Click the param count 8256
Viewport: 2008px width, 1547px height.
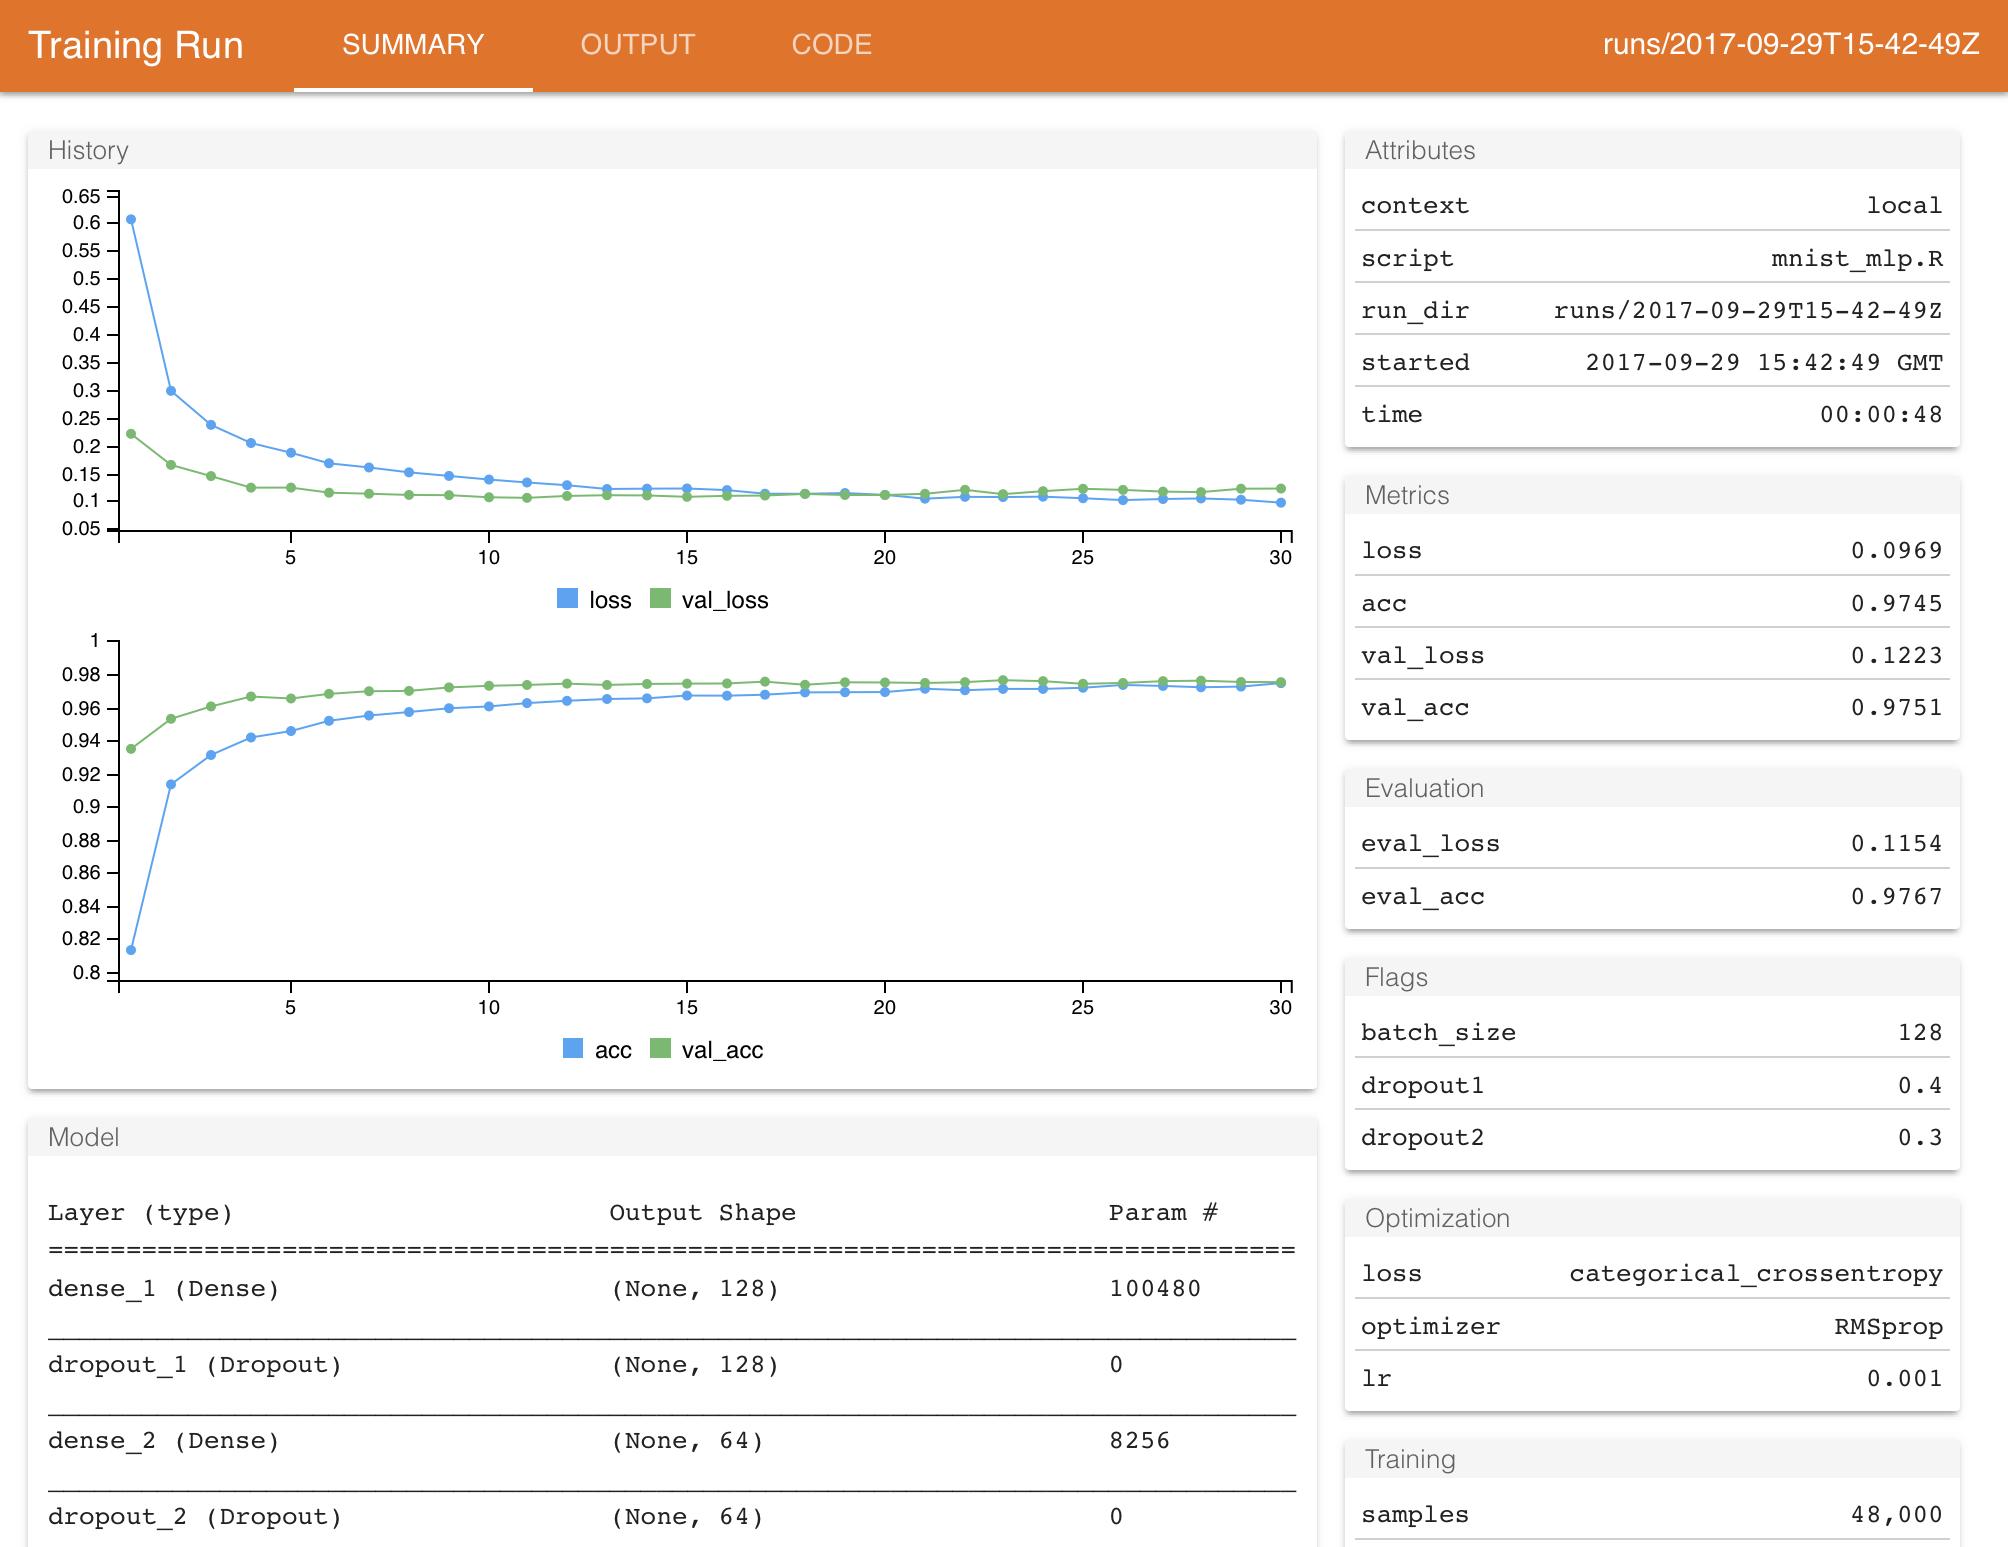pyautogui.click(x=1139, y=1440)
